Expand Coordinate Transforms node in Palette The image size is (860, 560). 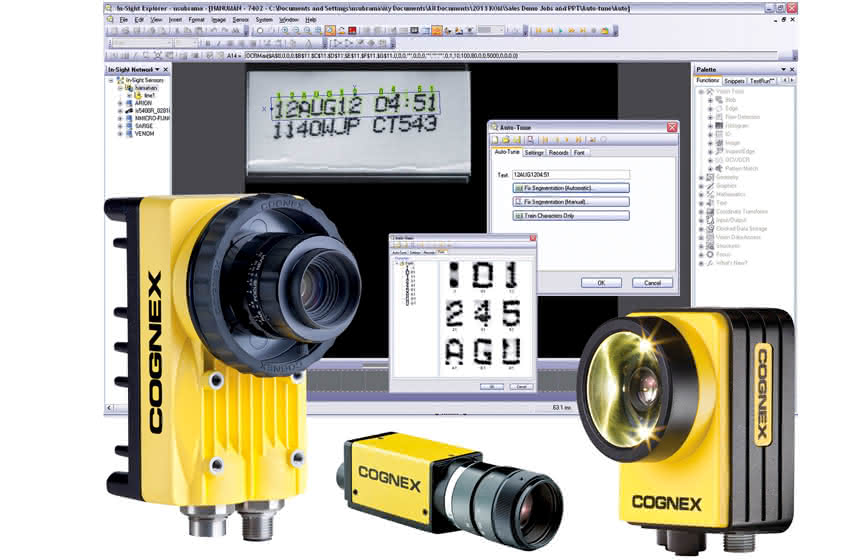point(700,211)
